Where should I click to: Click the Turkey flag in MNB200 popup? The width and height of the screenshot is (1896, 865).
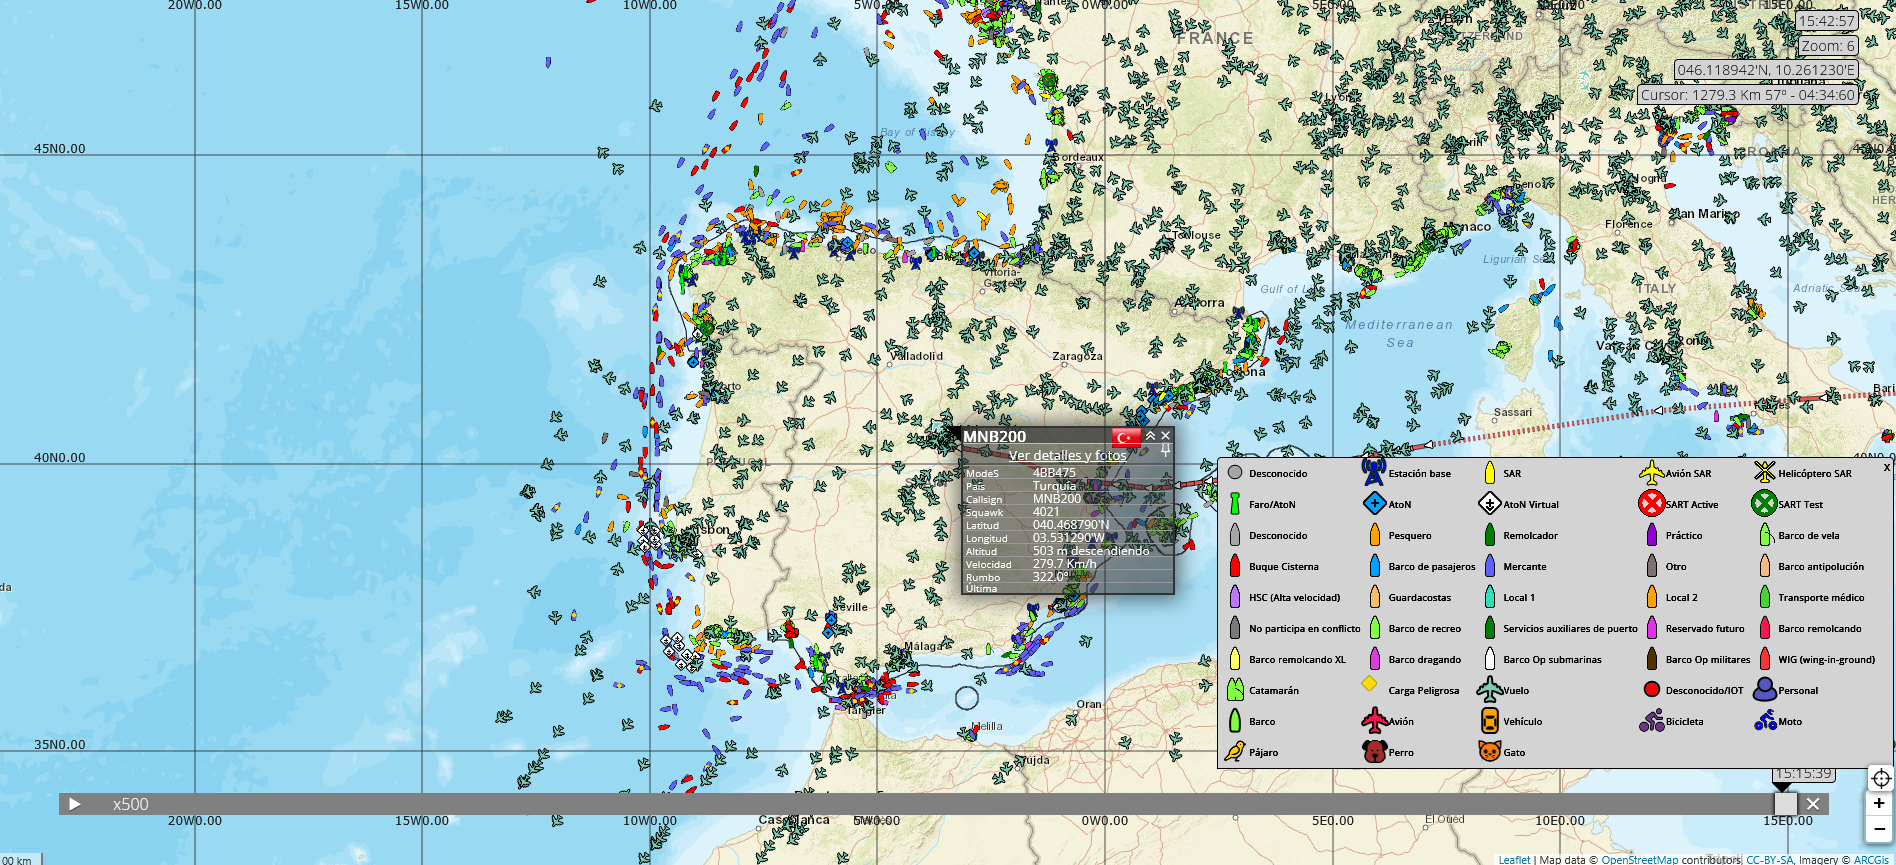click(x=1127, y=437)
